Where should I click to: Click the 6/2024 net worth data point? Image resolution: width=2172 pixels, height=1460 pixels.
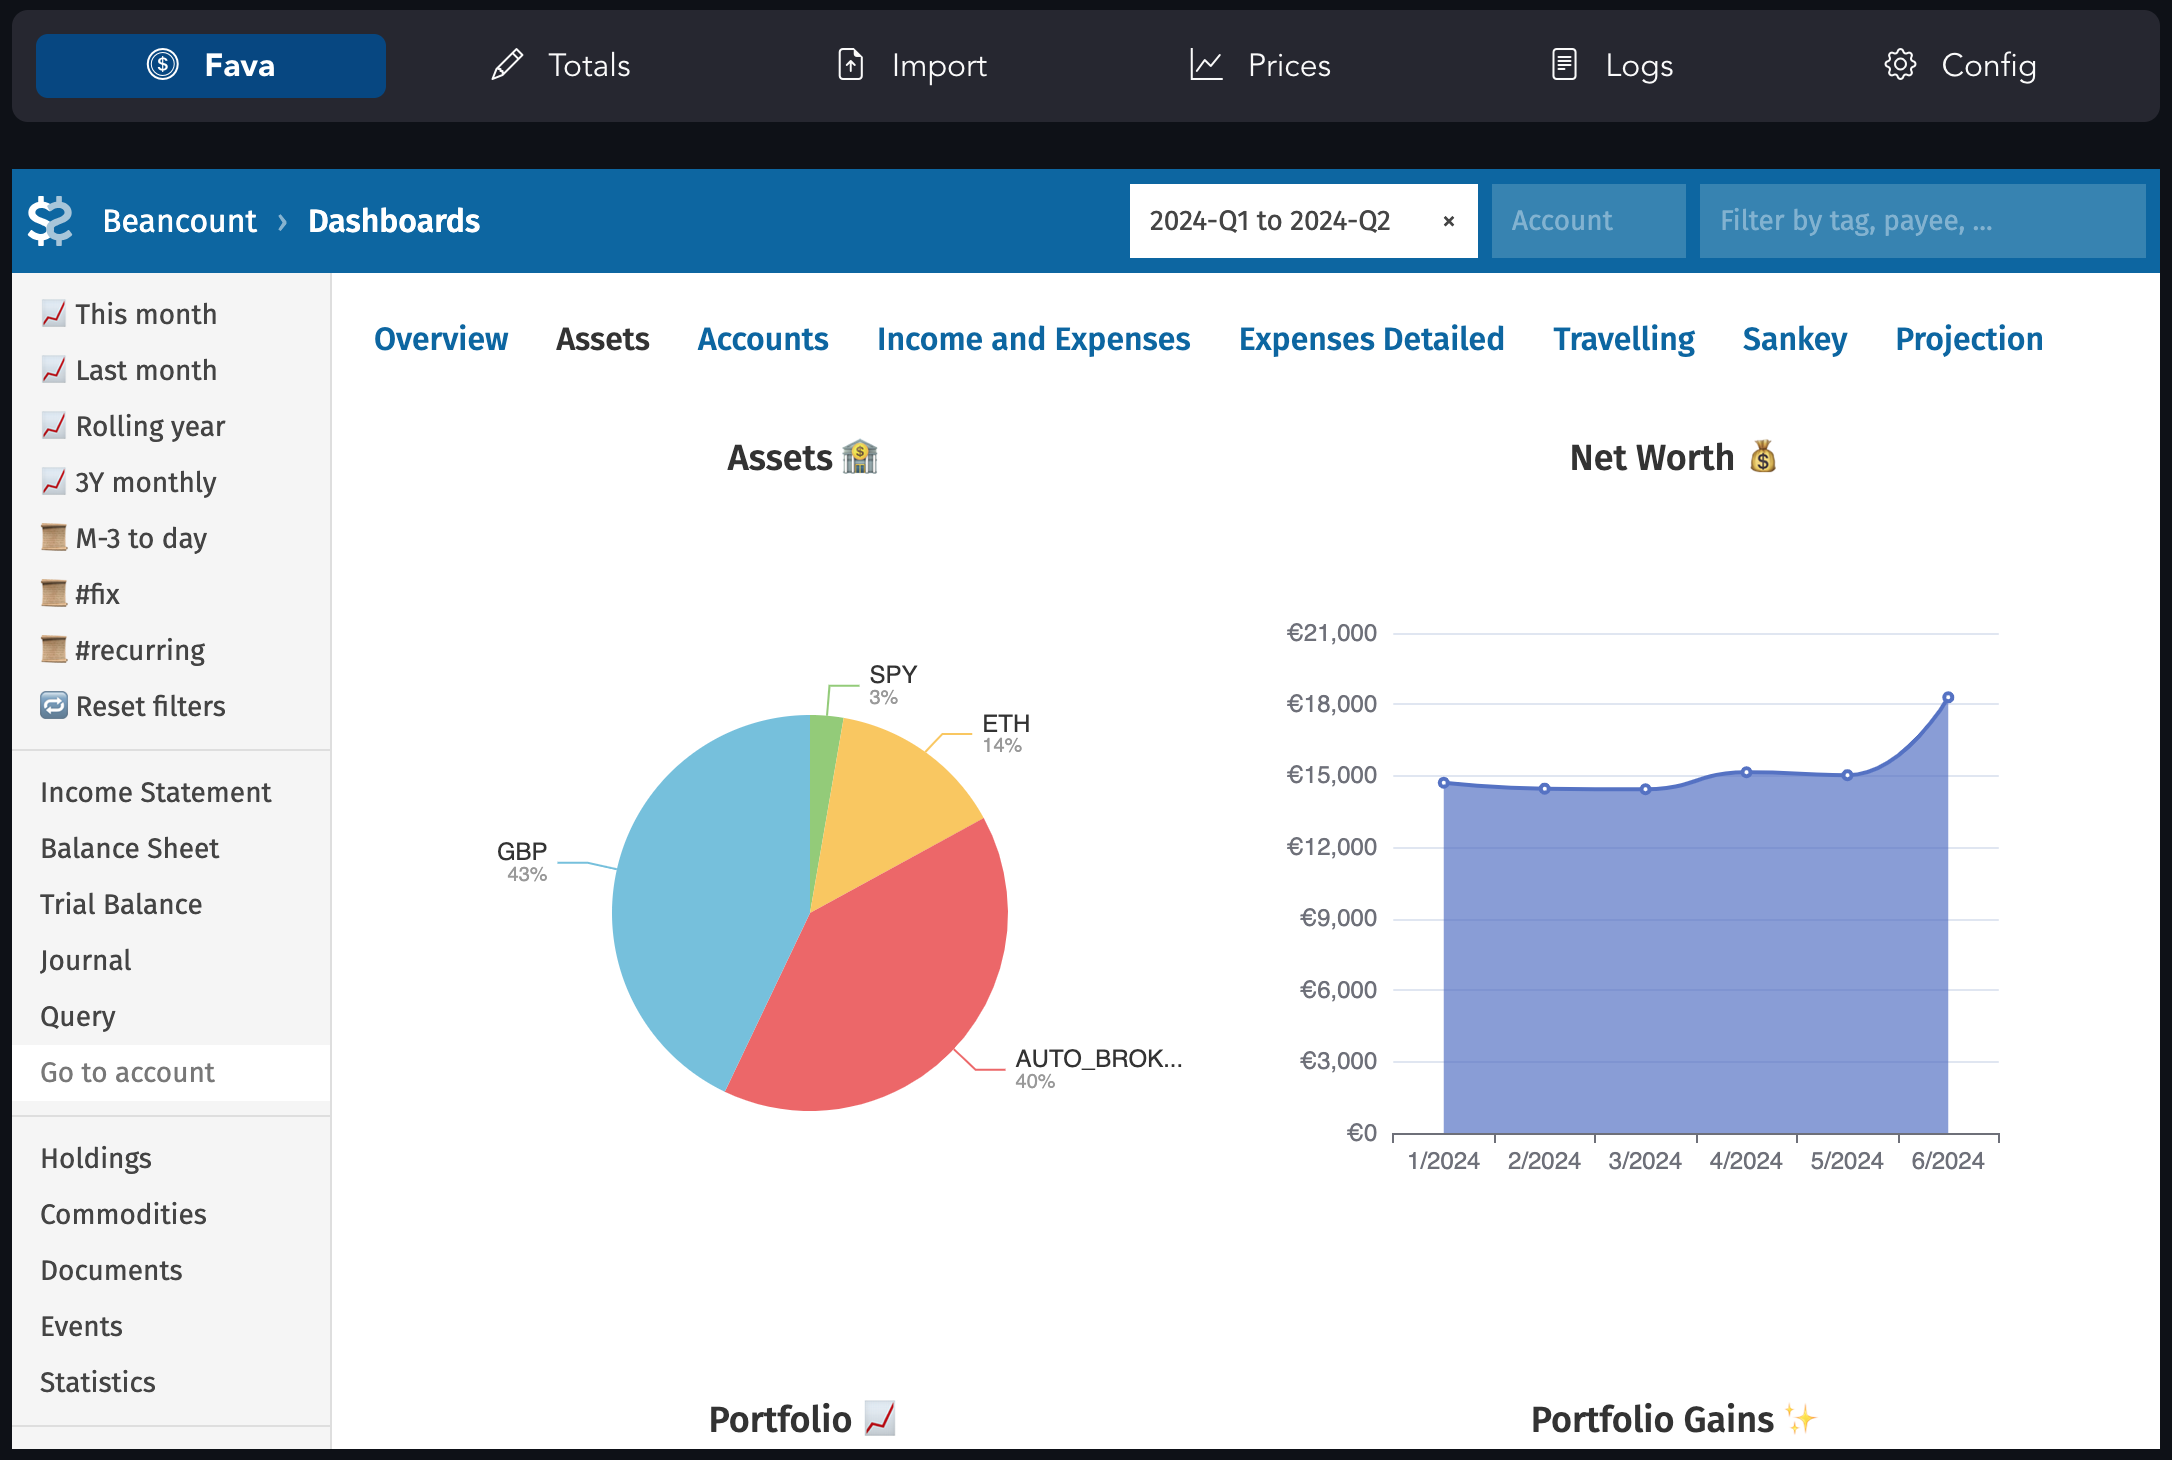tap(1948, 697)
